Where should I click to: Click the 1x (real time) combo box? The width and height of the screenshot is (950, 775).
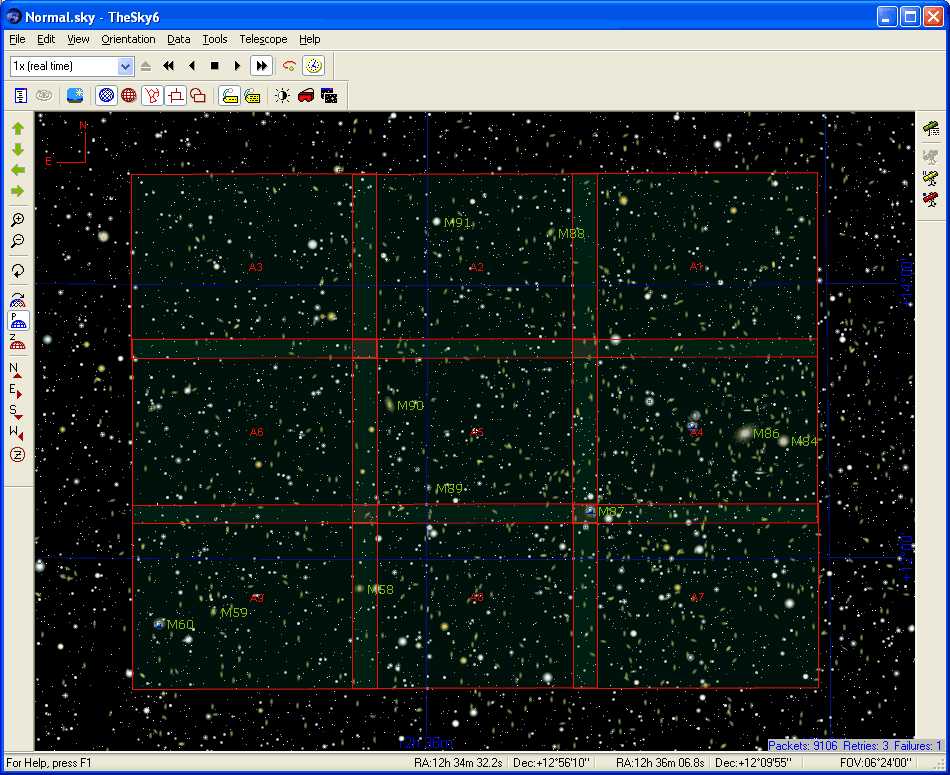pos(64,66)
